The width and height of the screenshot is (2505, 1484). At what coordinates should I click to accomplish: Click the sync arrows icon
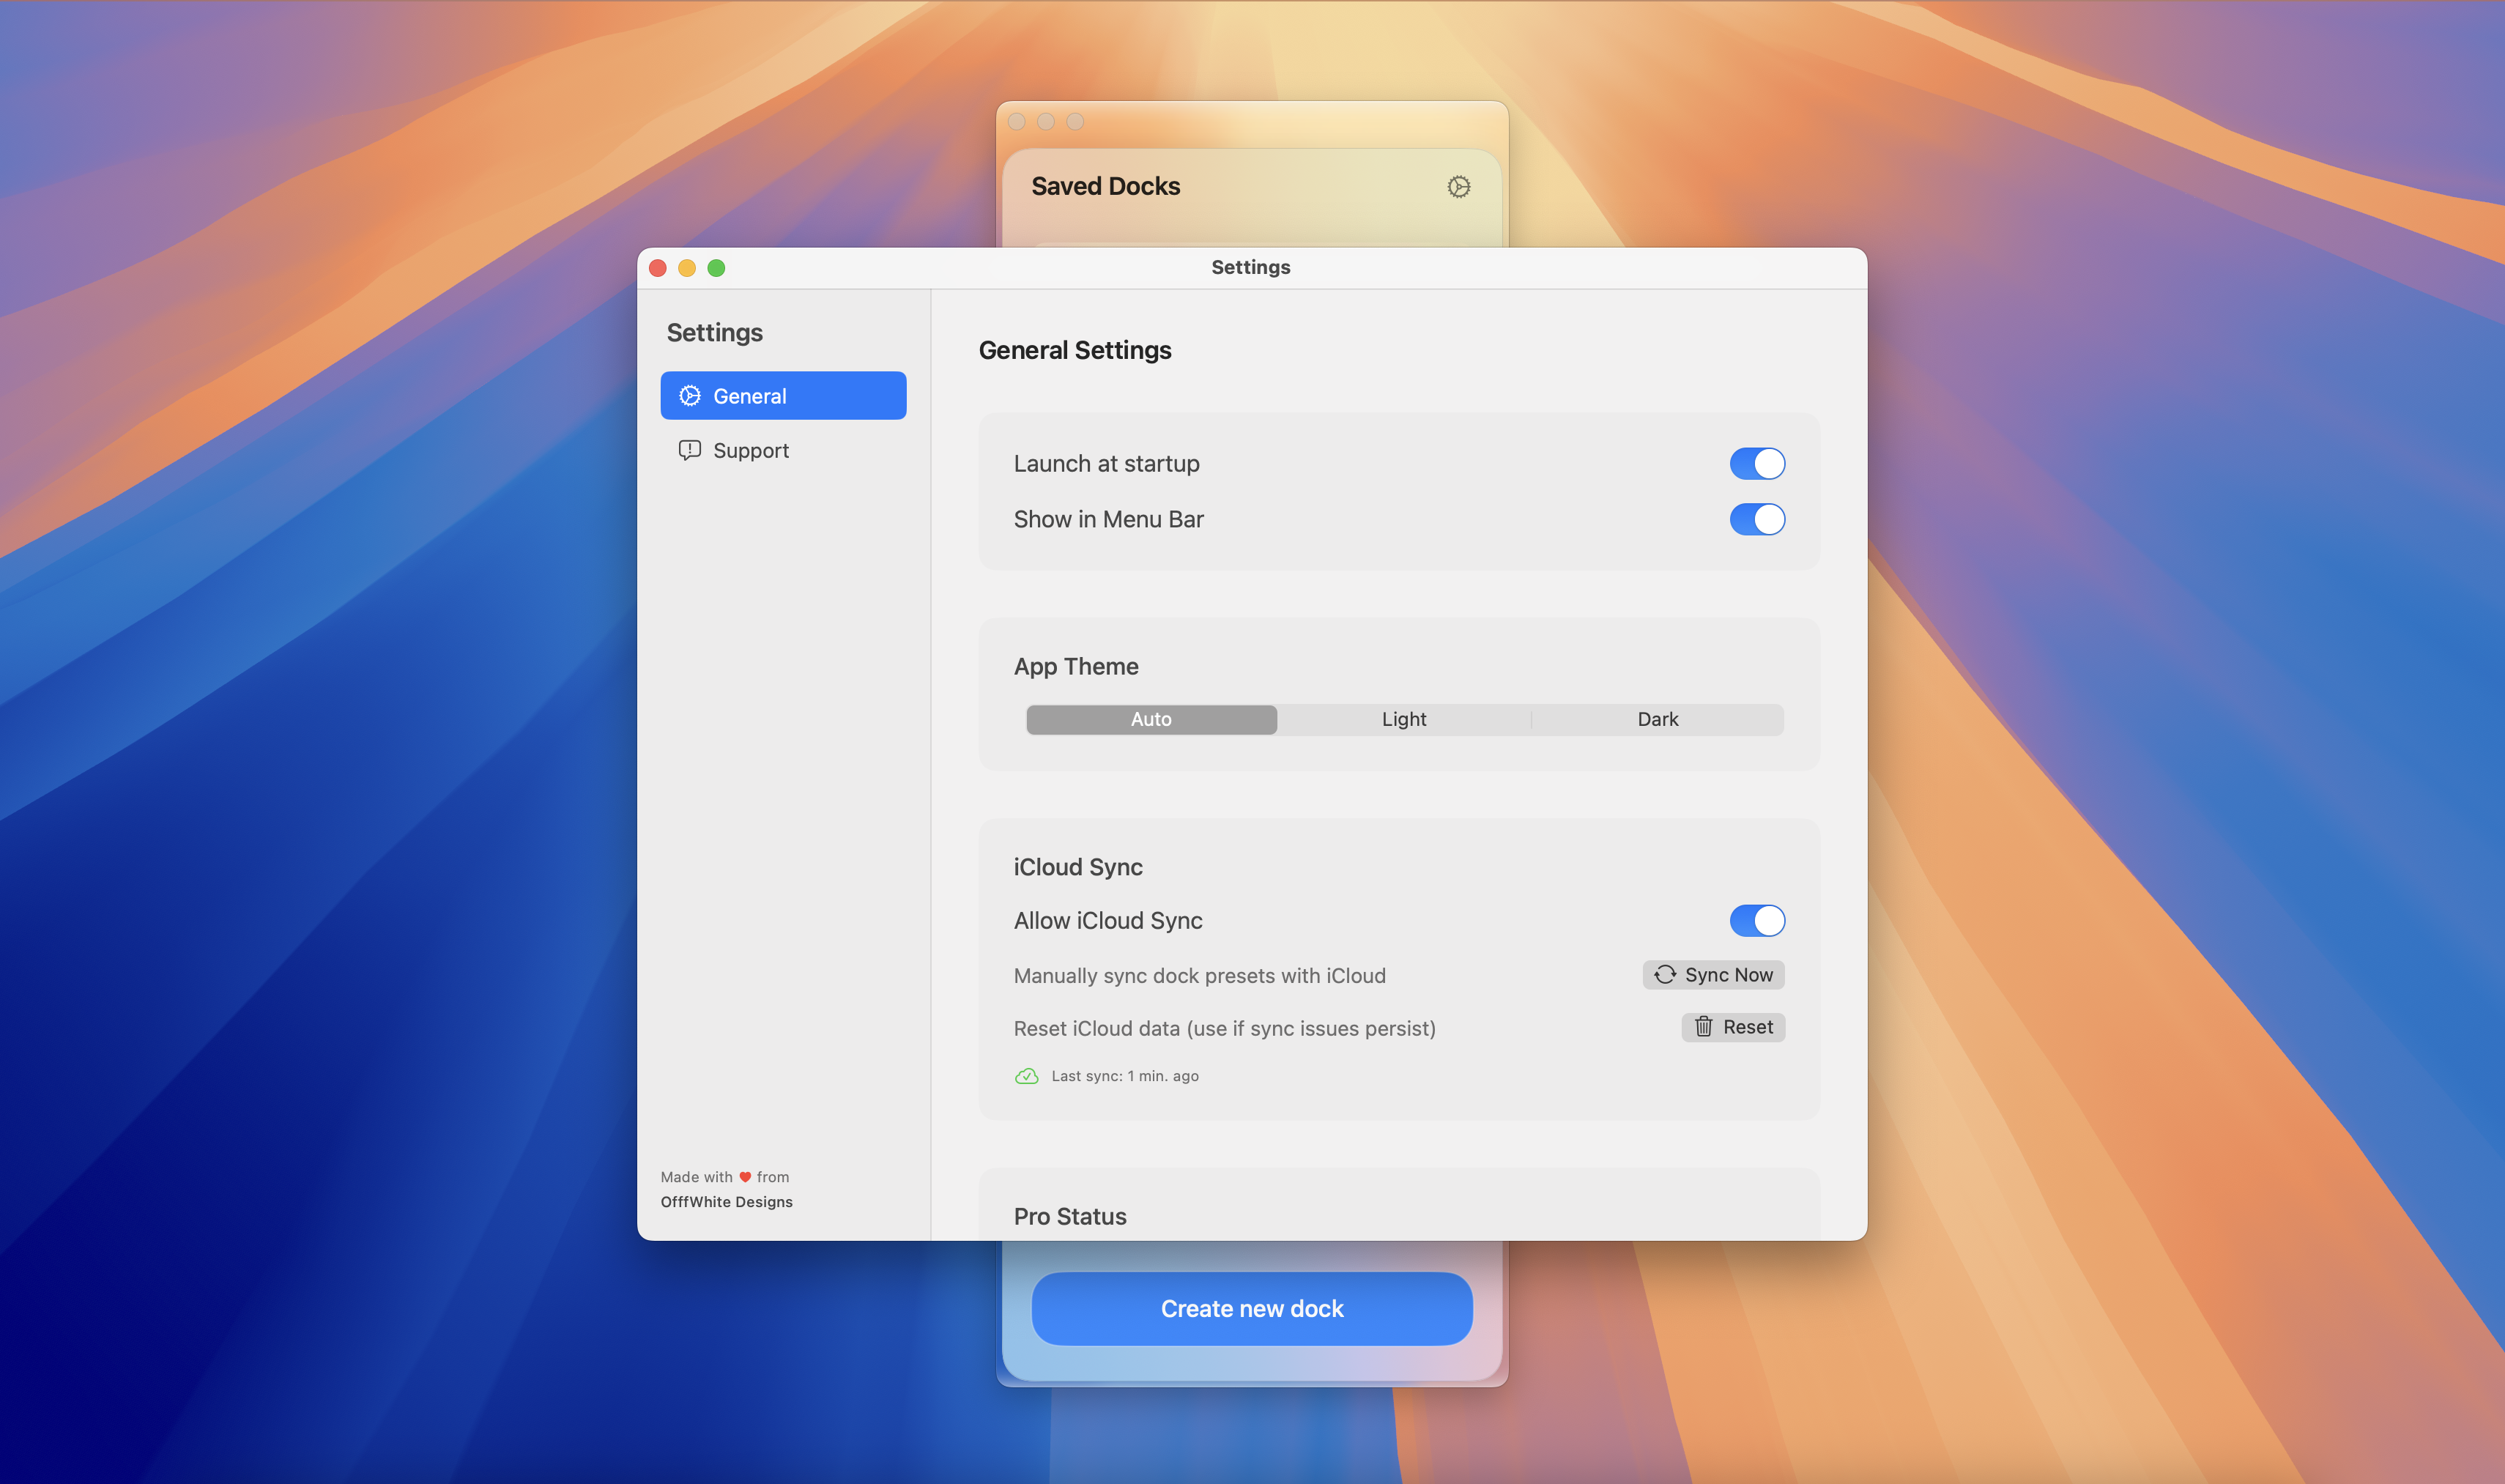pos(1664,975)
